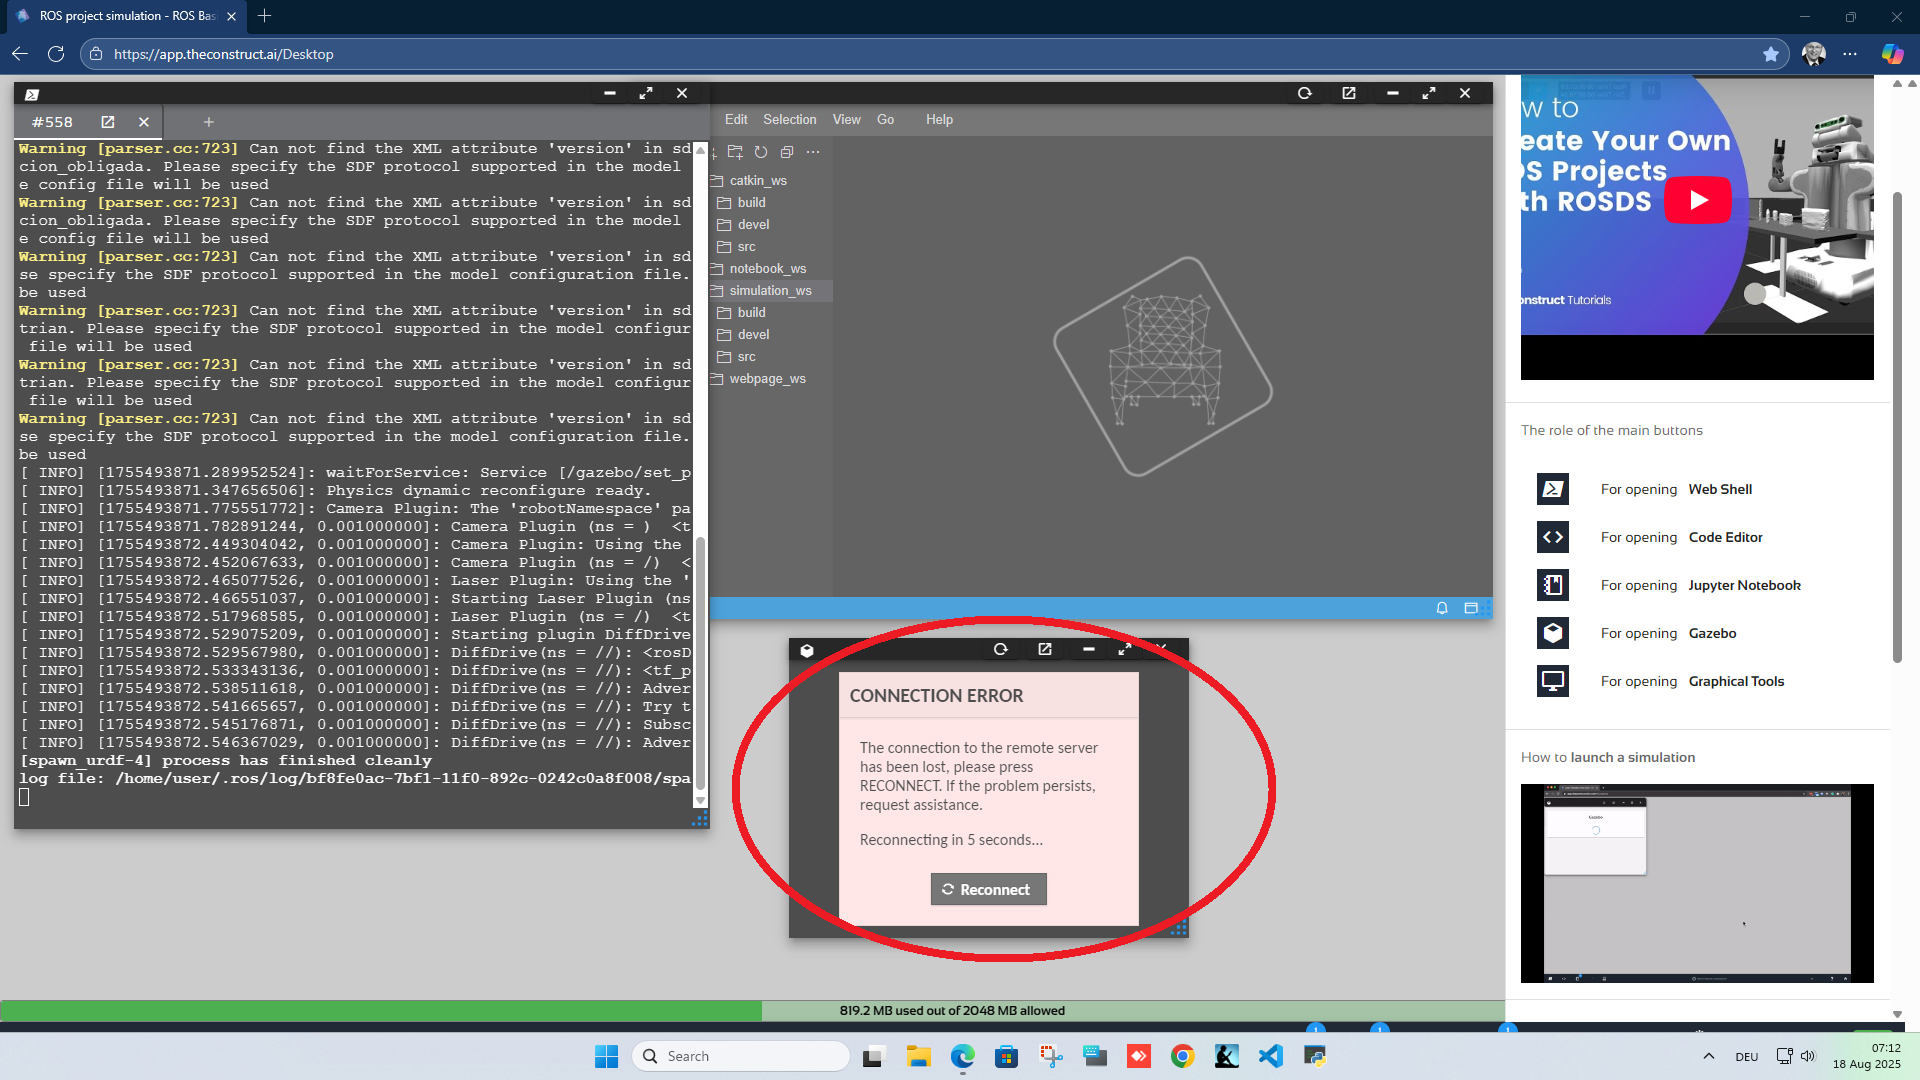Click the notification bell in editor status bar
The height and width of the screenshot is (1080, 1920).
pos(1442,608)
